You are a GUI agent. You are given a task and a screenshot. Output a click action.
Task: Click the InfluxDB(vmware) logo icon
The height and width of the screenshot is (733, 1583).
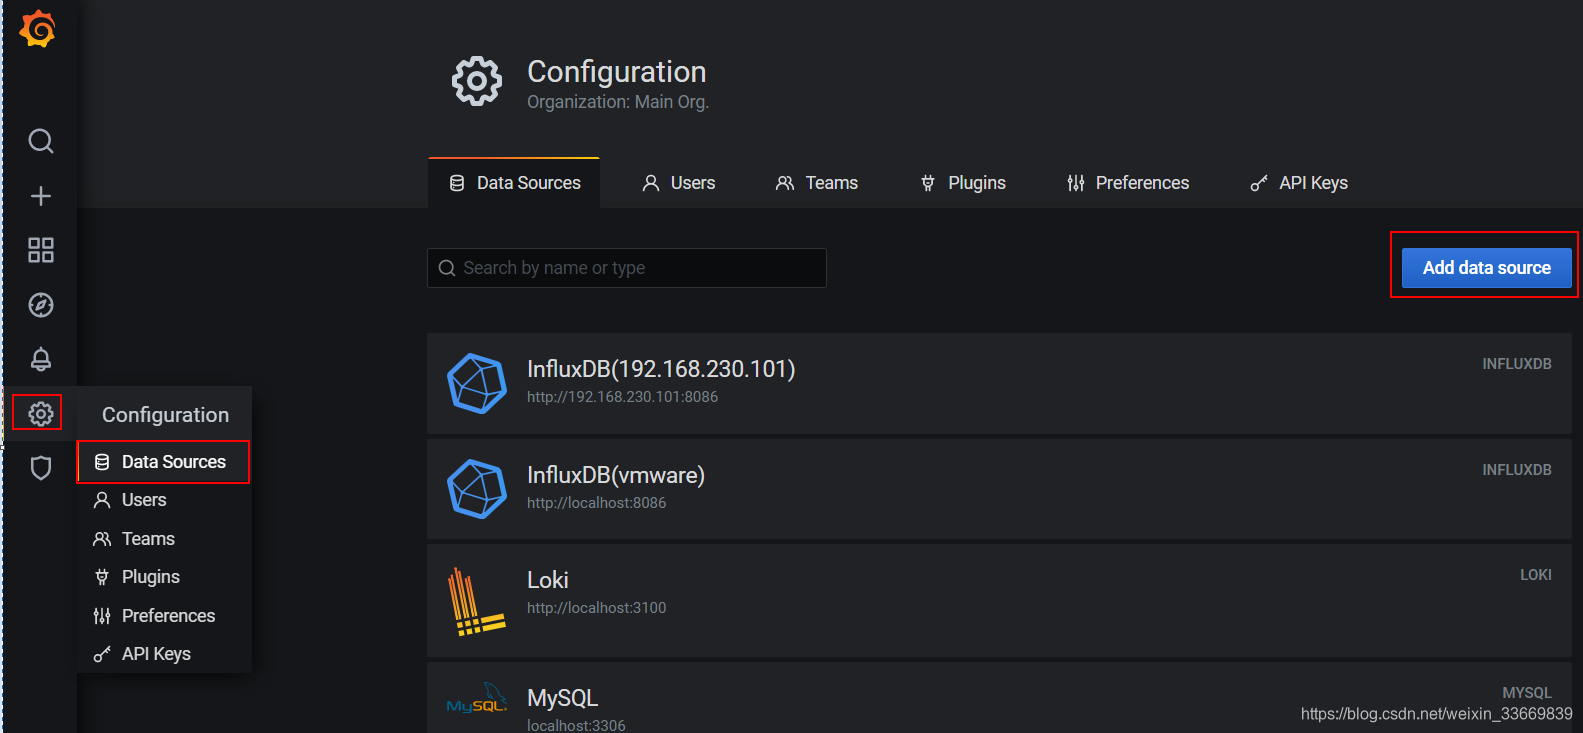click(x=477, y=489)
